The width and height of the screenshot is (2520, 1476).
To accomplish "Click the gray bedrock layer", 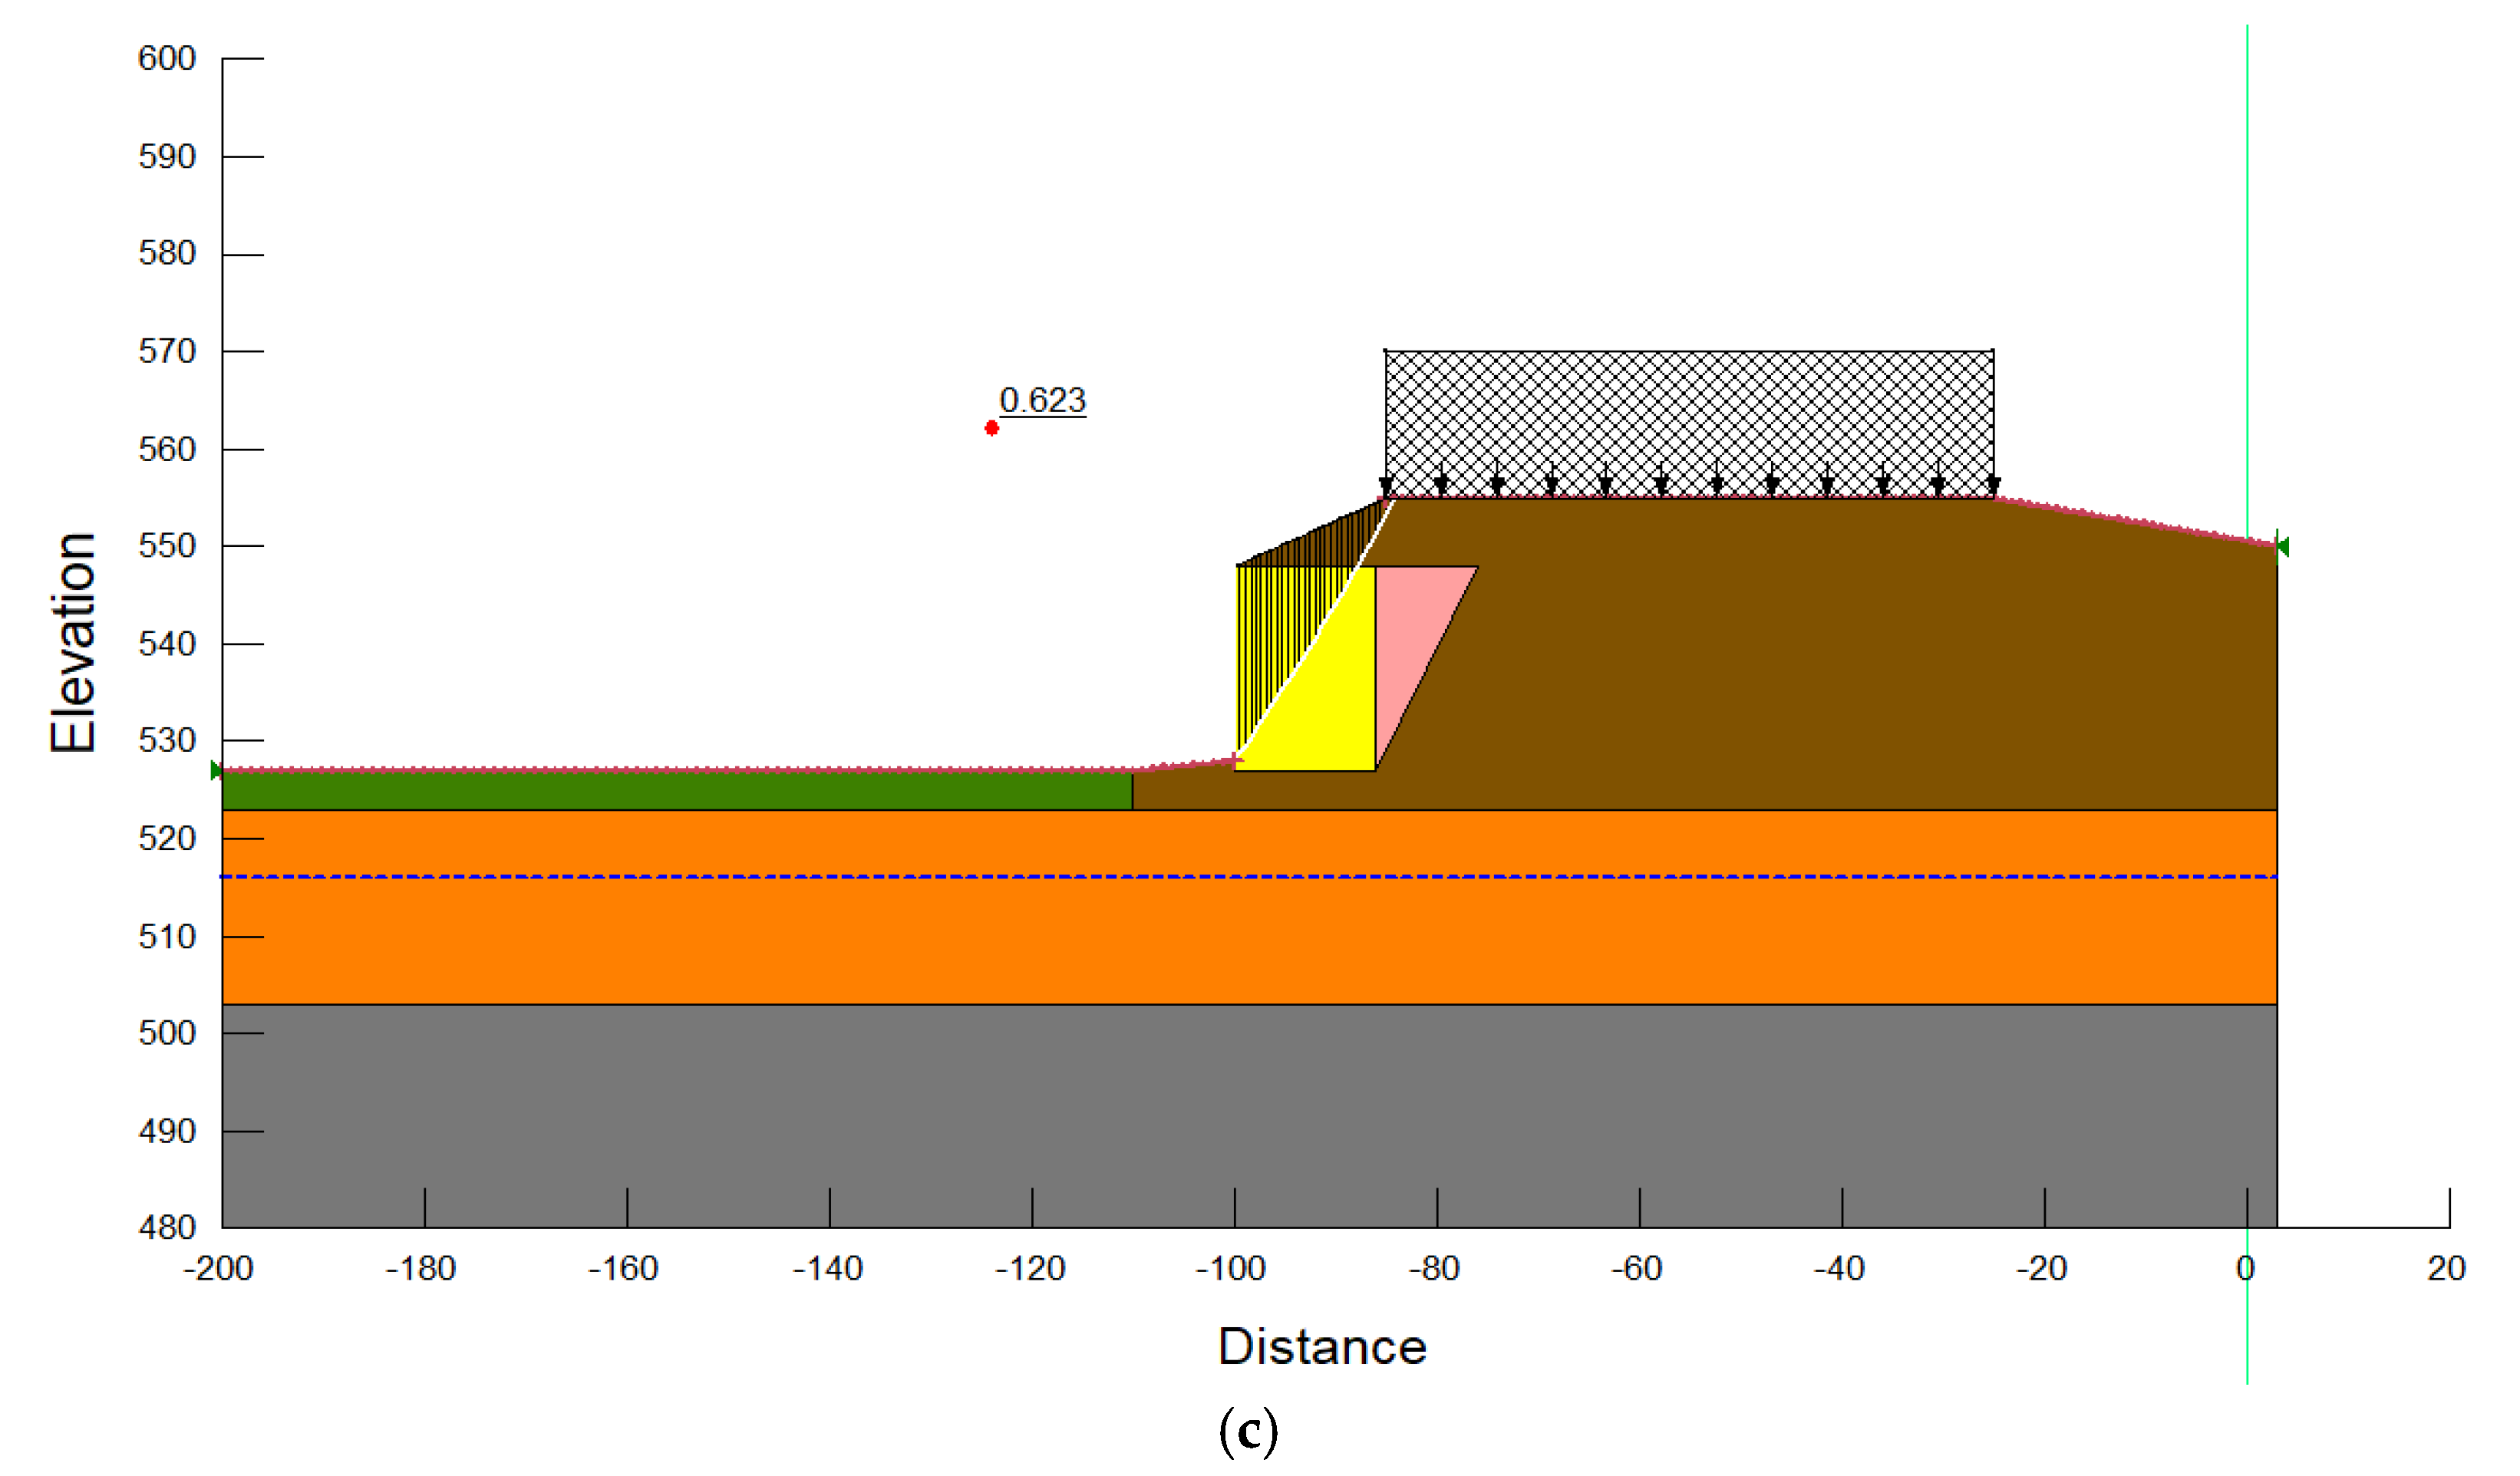I will coord(1249,1115).
